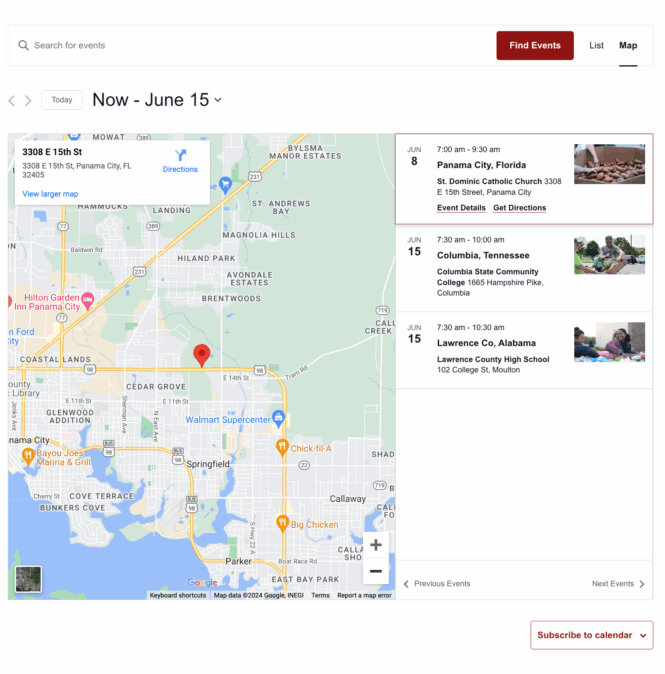Image resolution: width=665 pixels, height=674 pixels.
Task: Go to previous date range arrow
Action: [12, 101]
